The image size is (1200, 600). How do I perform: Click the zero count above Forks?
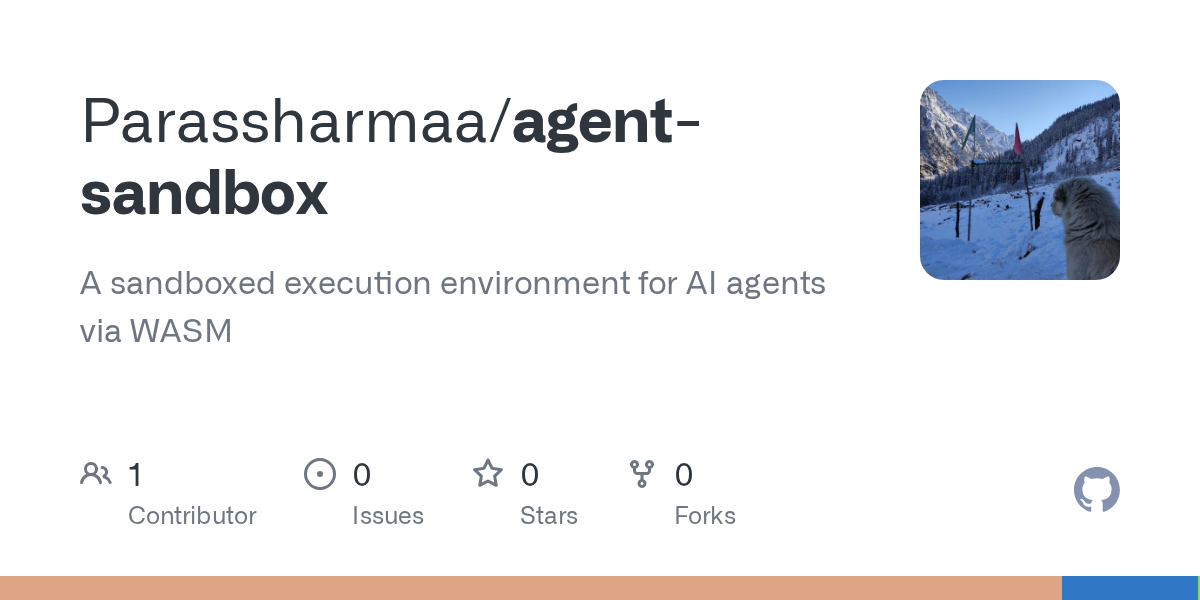point(684,475)
